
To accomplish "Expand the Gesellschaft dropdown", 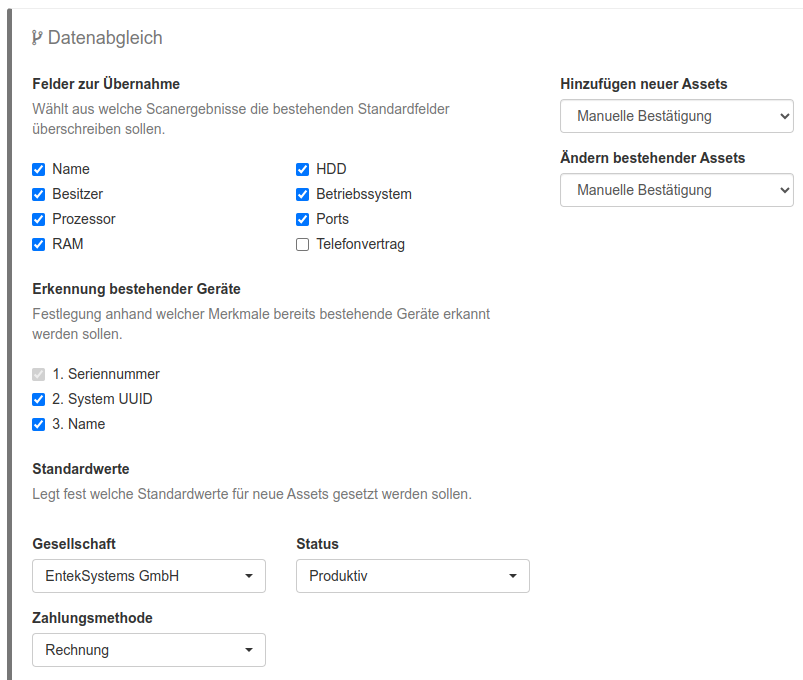I will point(149,576).
